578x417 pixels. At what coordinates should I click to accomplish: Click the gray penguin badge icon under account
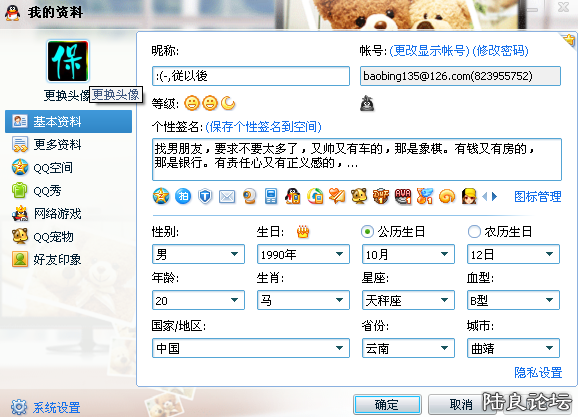[367, 103]
